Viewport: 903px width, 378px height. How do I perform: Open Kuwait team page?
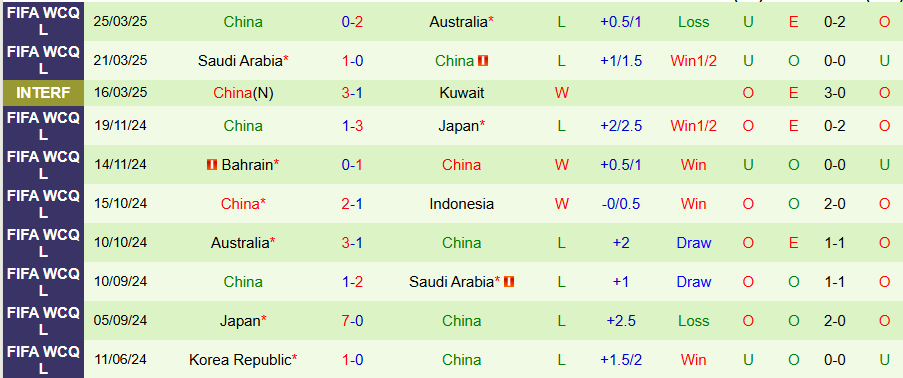click(x=461, y=93)
